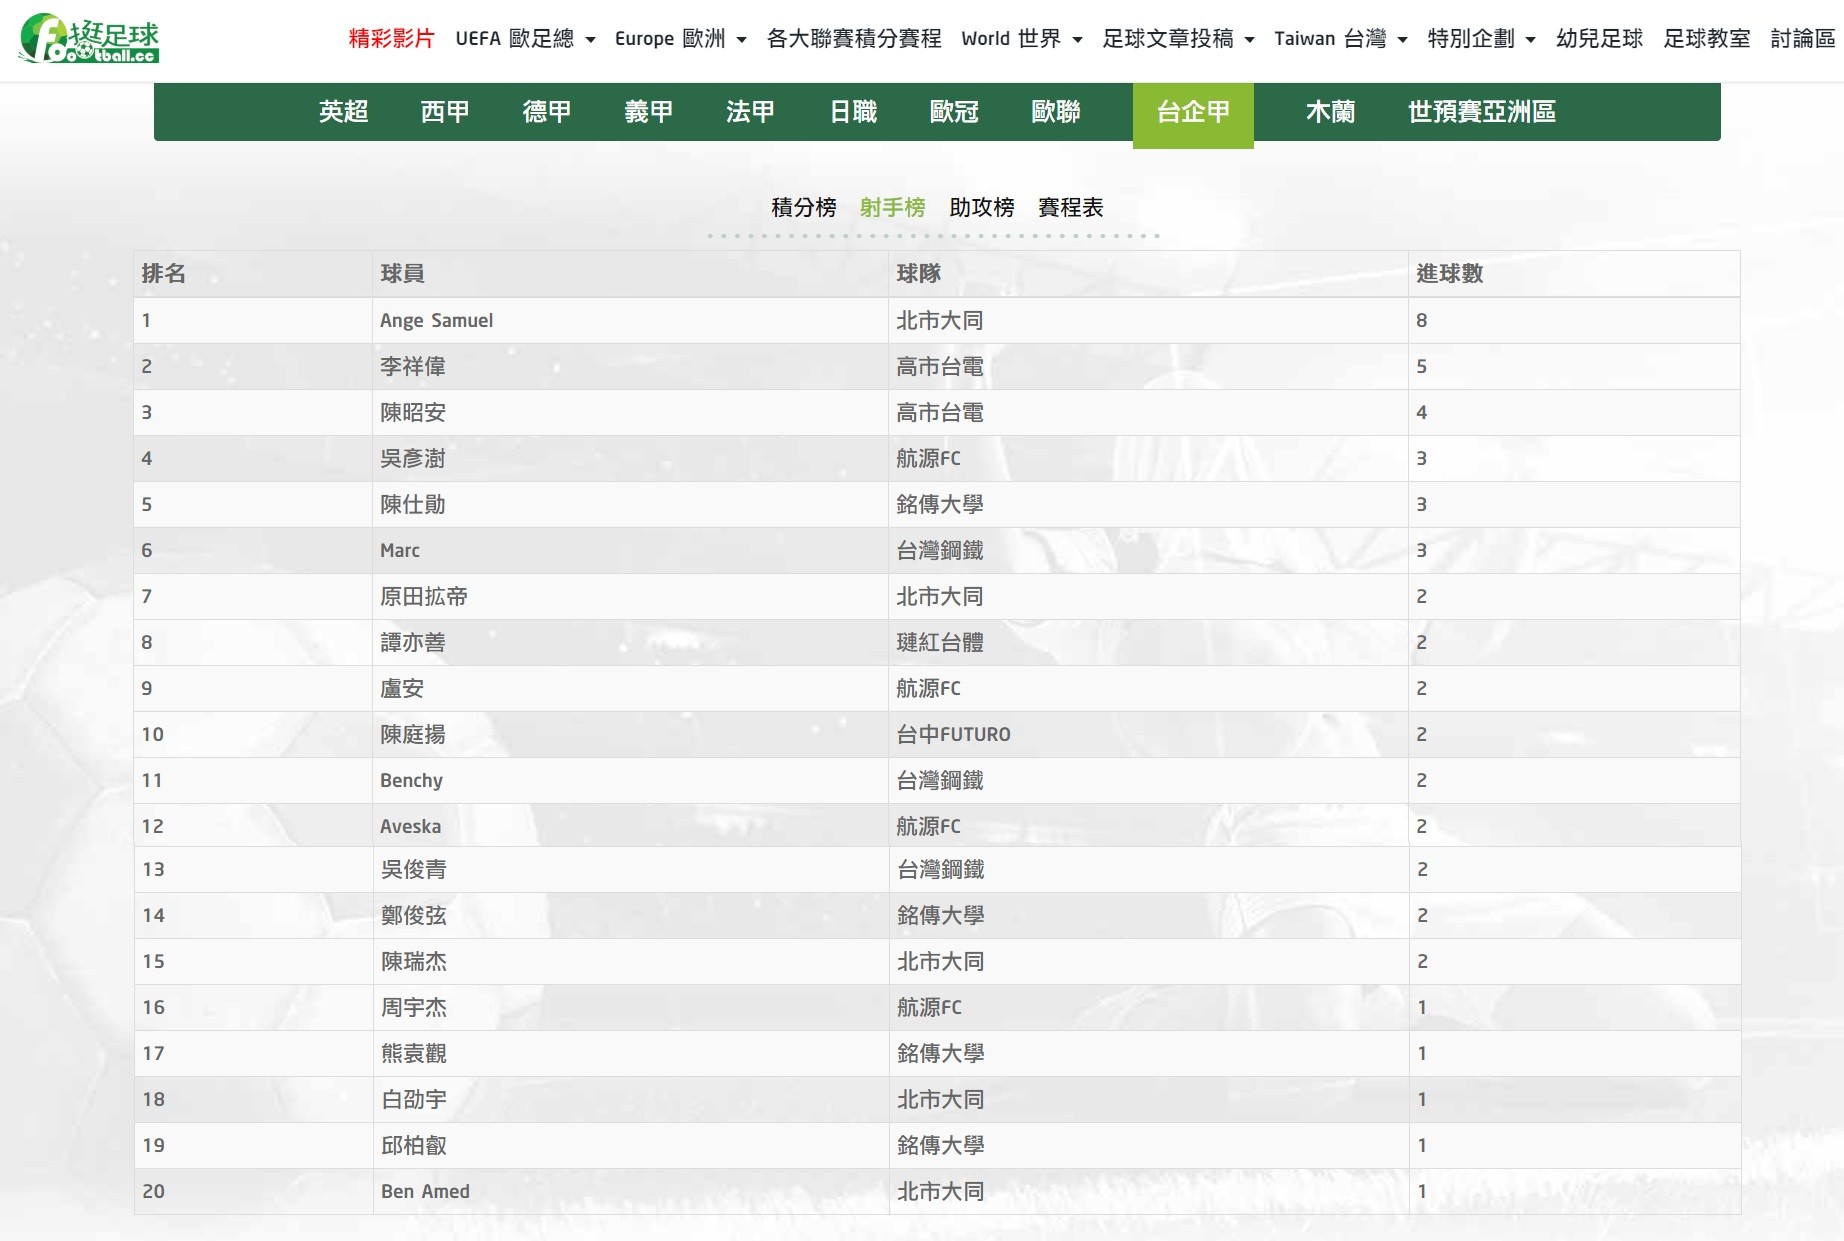1844x1241 pixels.
Task: Select player 鄭俊弦 in the table
Action: pyautogui.click(x=414, y=916)
